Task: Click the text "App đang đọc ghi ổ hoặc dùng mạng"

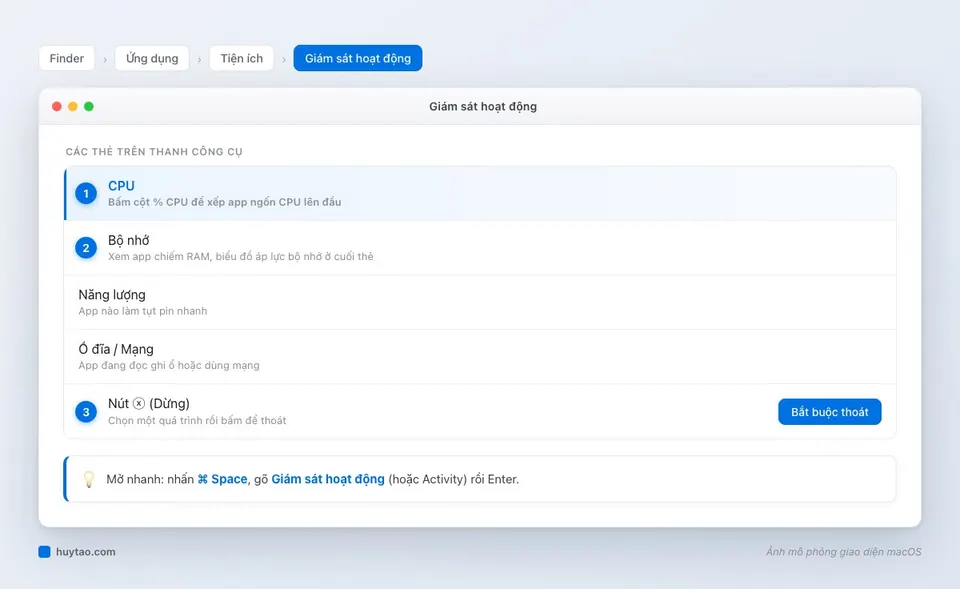Action: (x=169, y=366)
